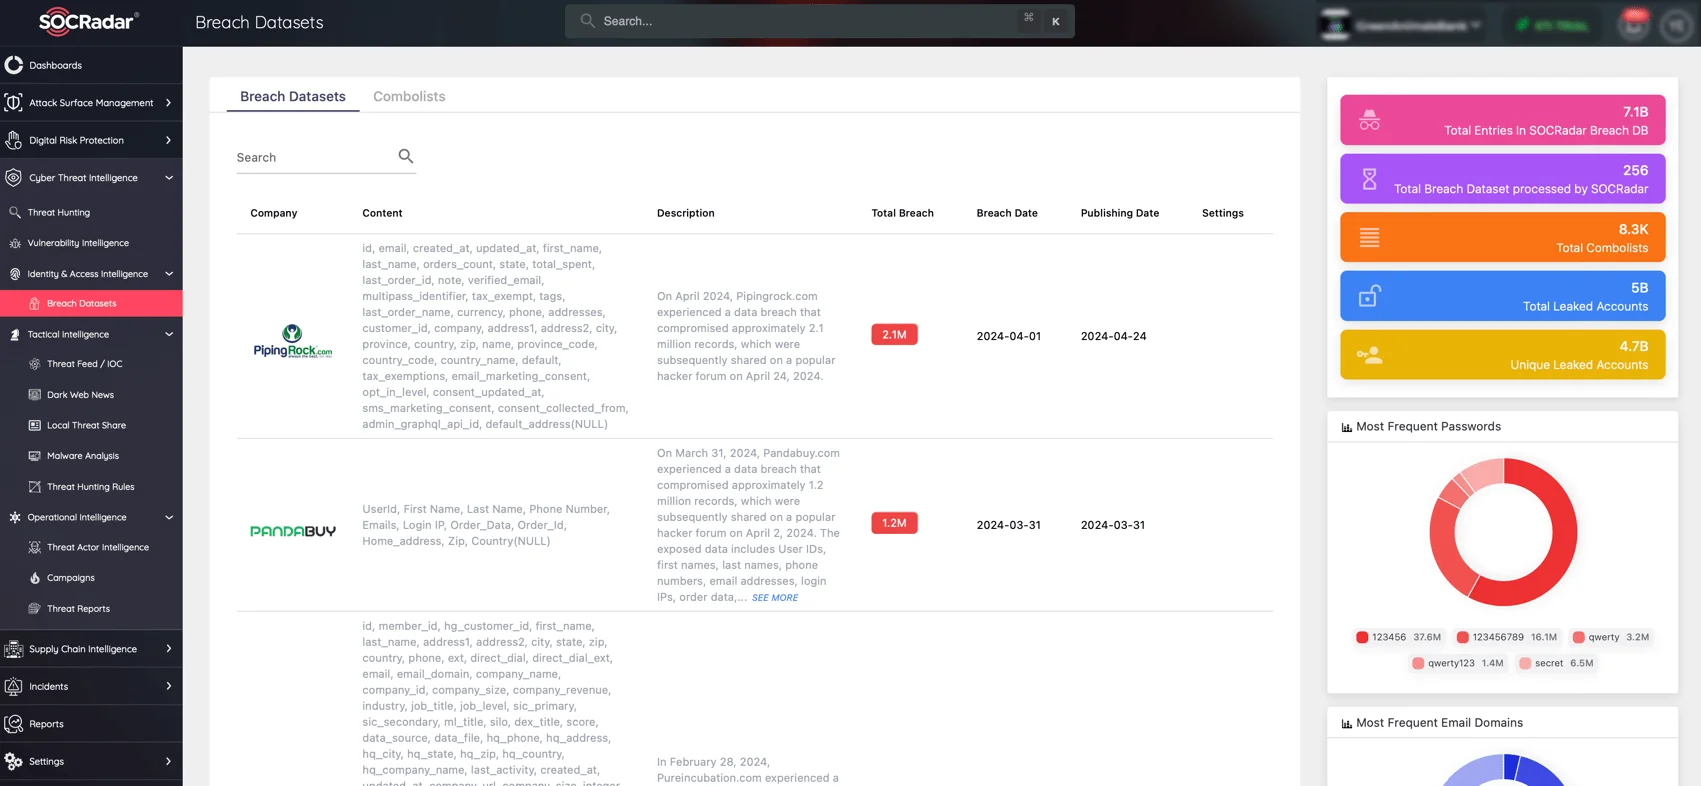Click the Total Breach column header
1701x786 pixels.
point(902,213)
